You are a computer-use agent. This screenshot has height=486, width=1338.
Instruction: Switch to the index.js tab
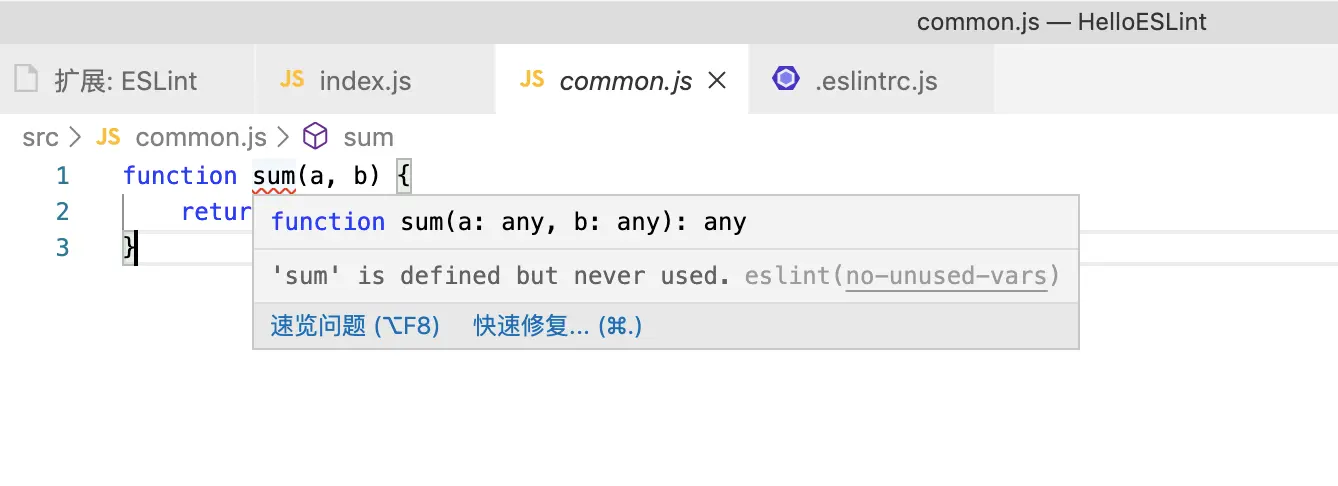click(x=365, y=81)
